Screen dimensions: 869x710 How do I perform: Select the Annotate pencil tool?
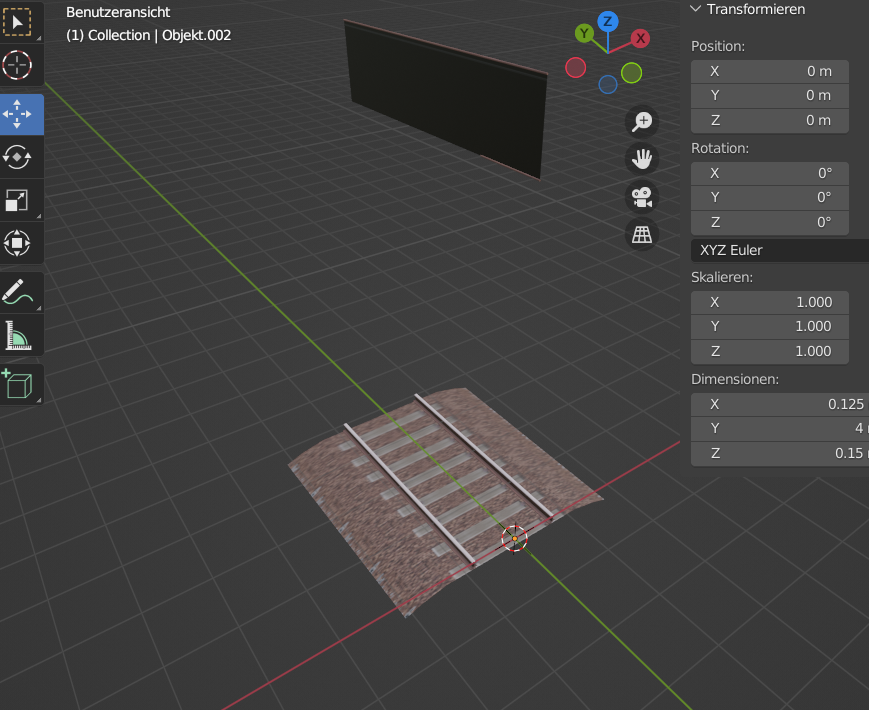[18, 292]
